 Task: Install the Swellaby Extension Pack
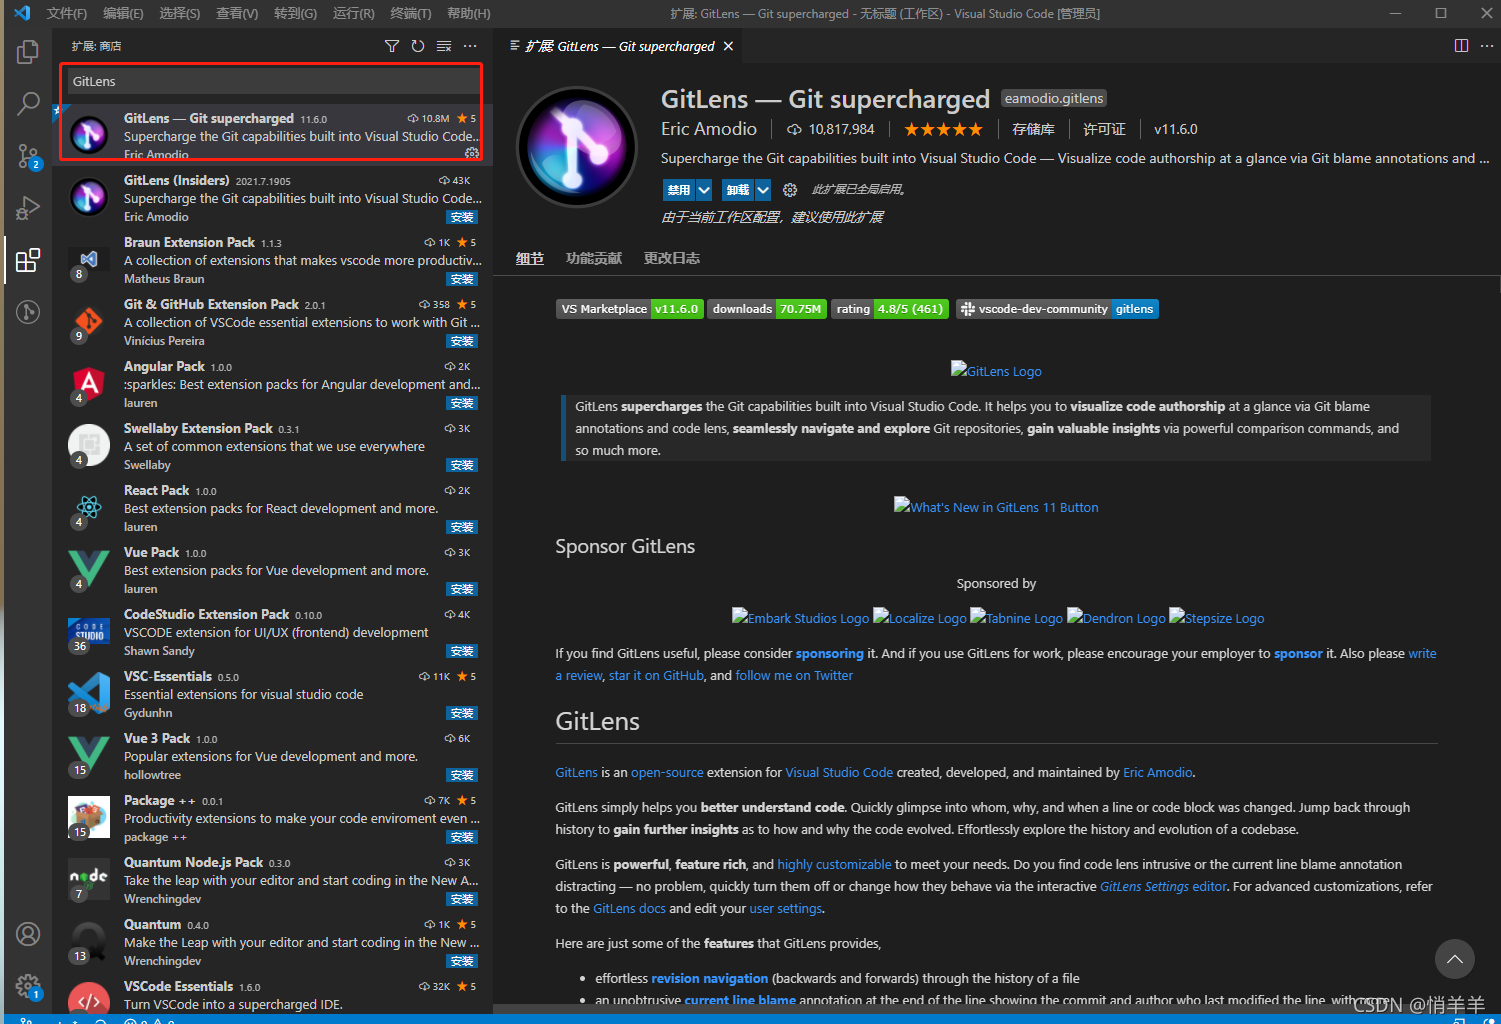pos(462,465)
